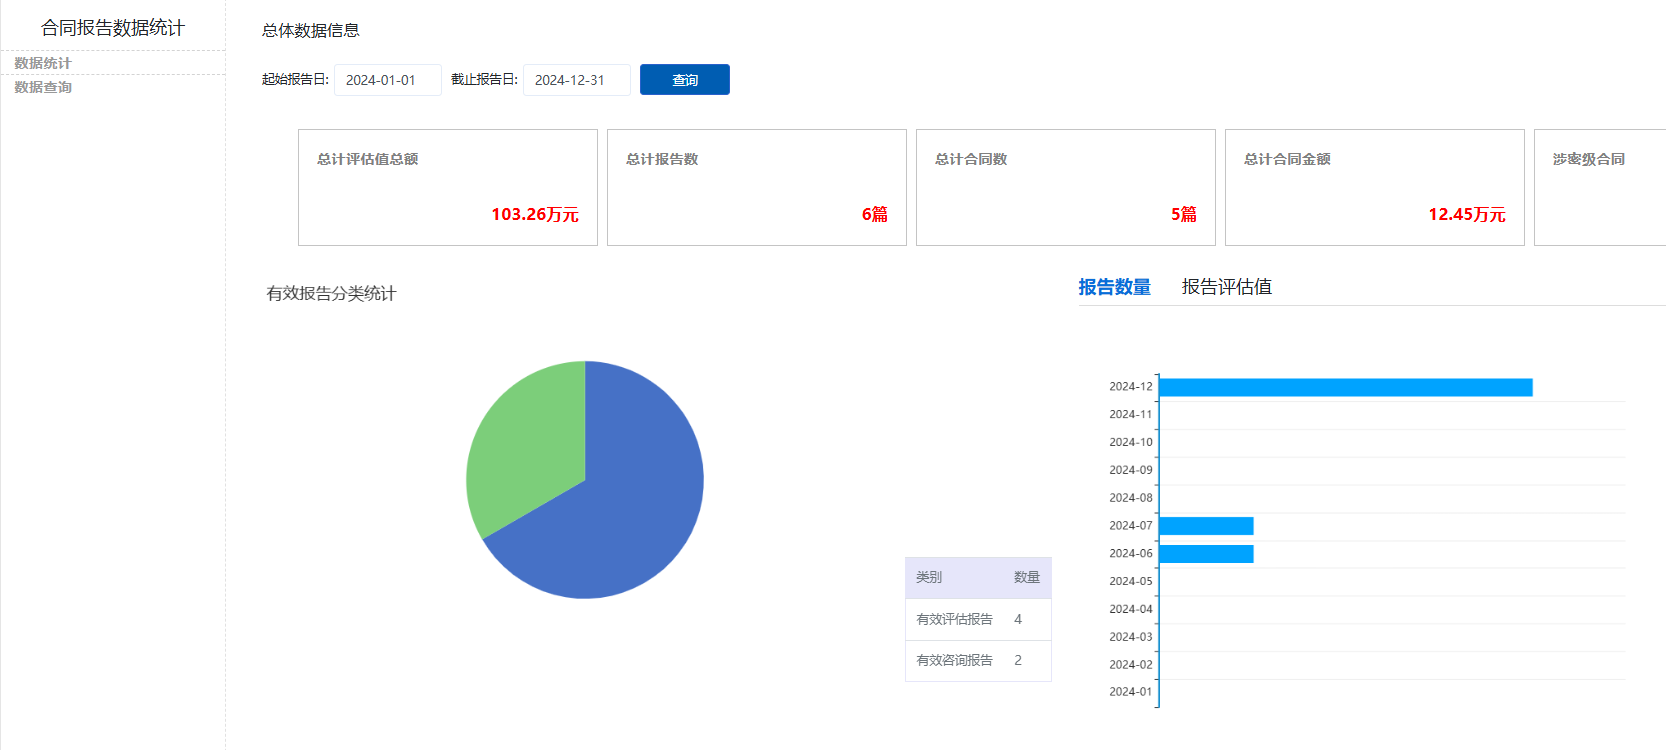Select the 总计合同金额 summary card
The image size is (1666, 750).
1374,187
